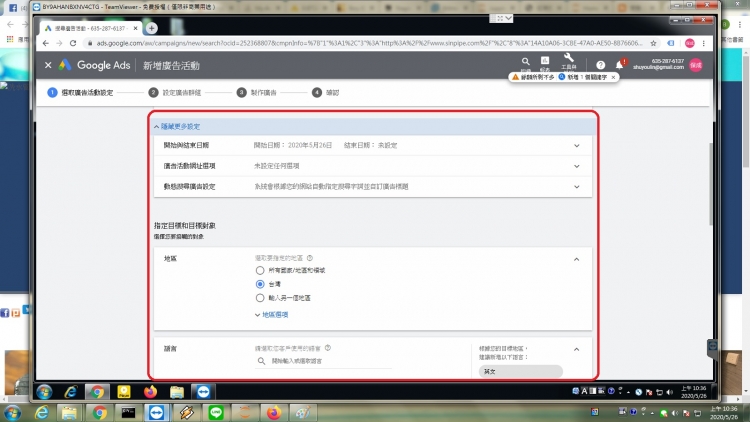Add the suggested English language chip
The image size is (750, 422).
520,371
